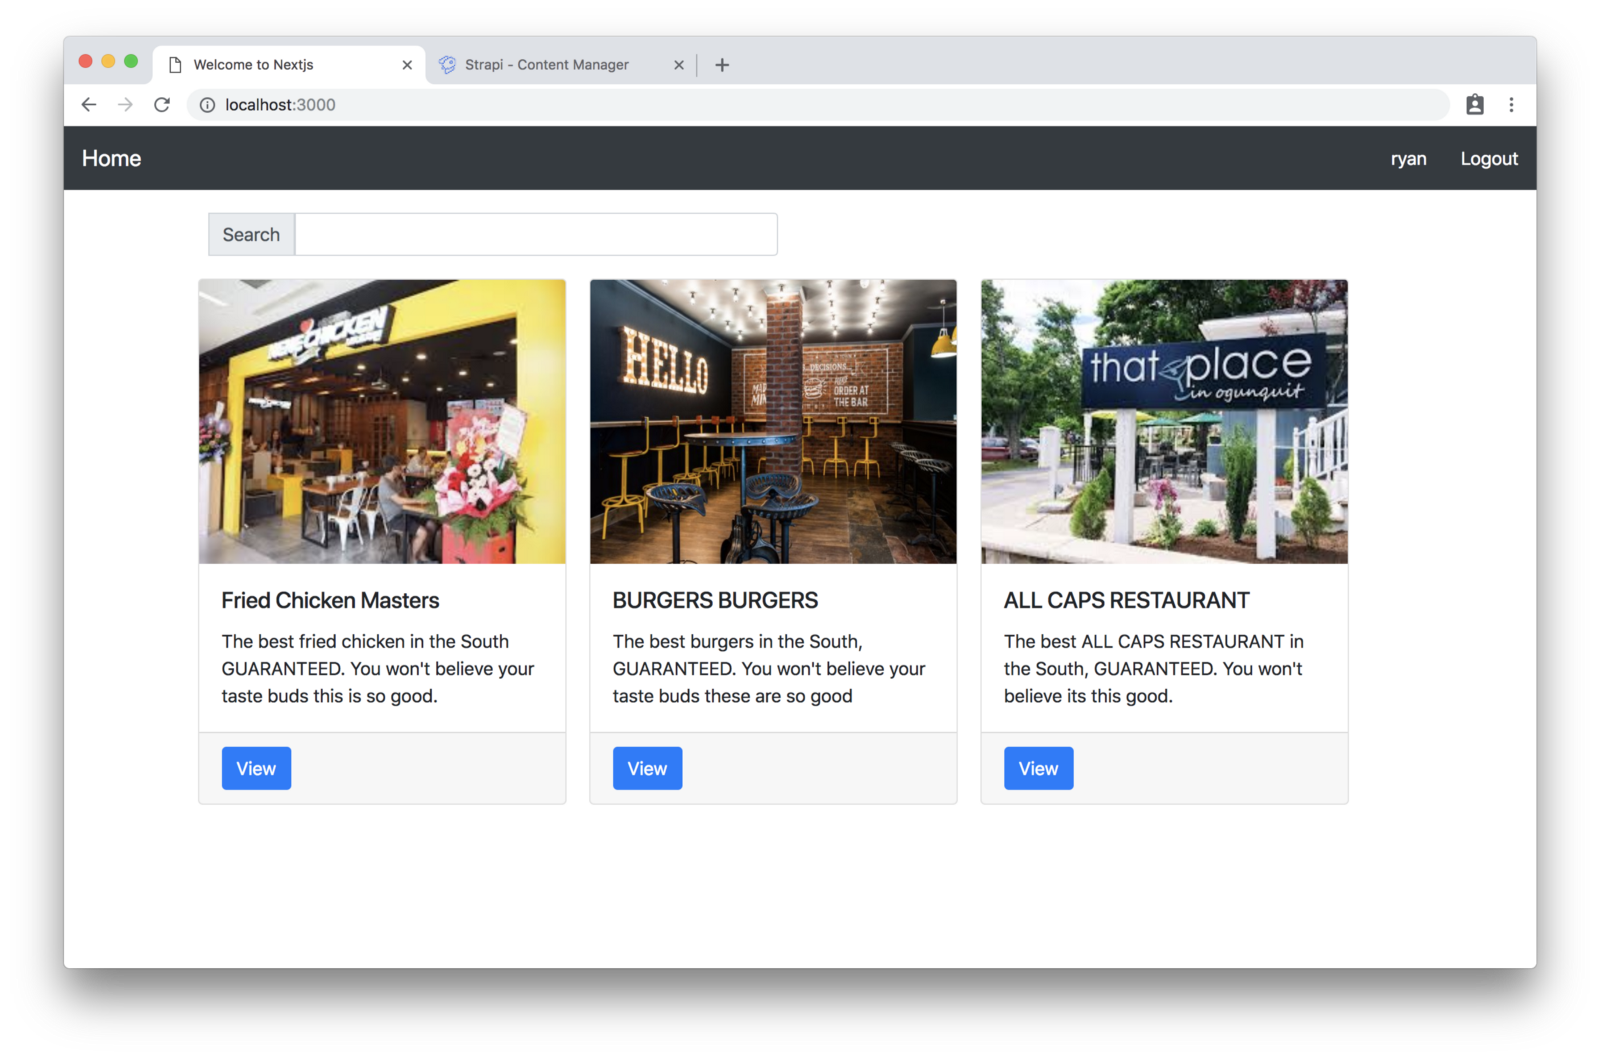Close the Strapi Content Manager tab
The image size is (1600, 1059).
pos(679,65)
